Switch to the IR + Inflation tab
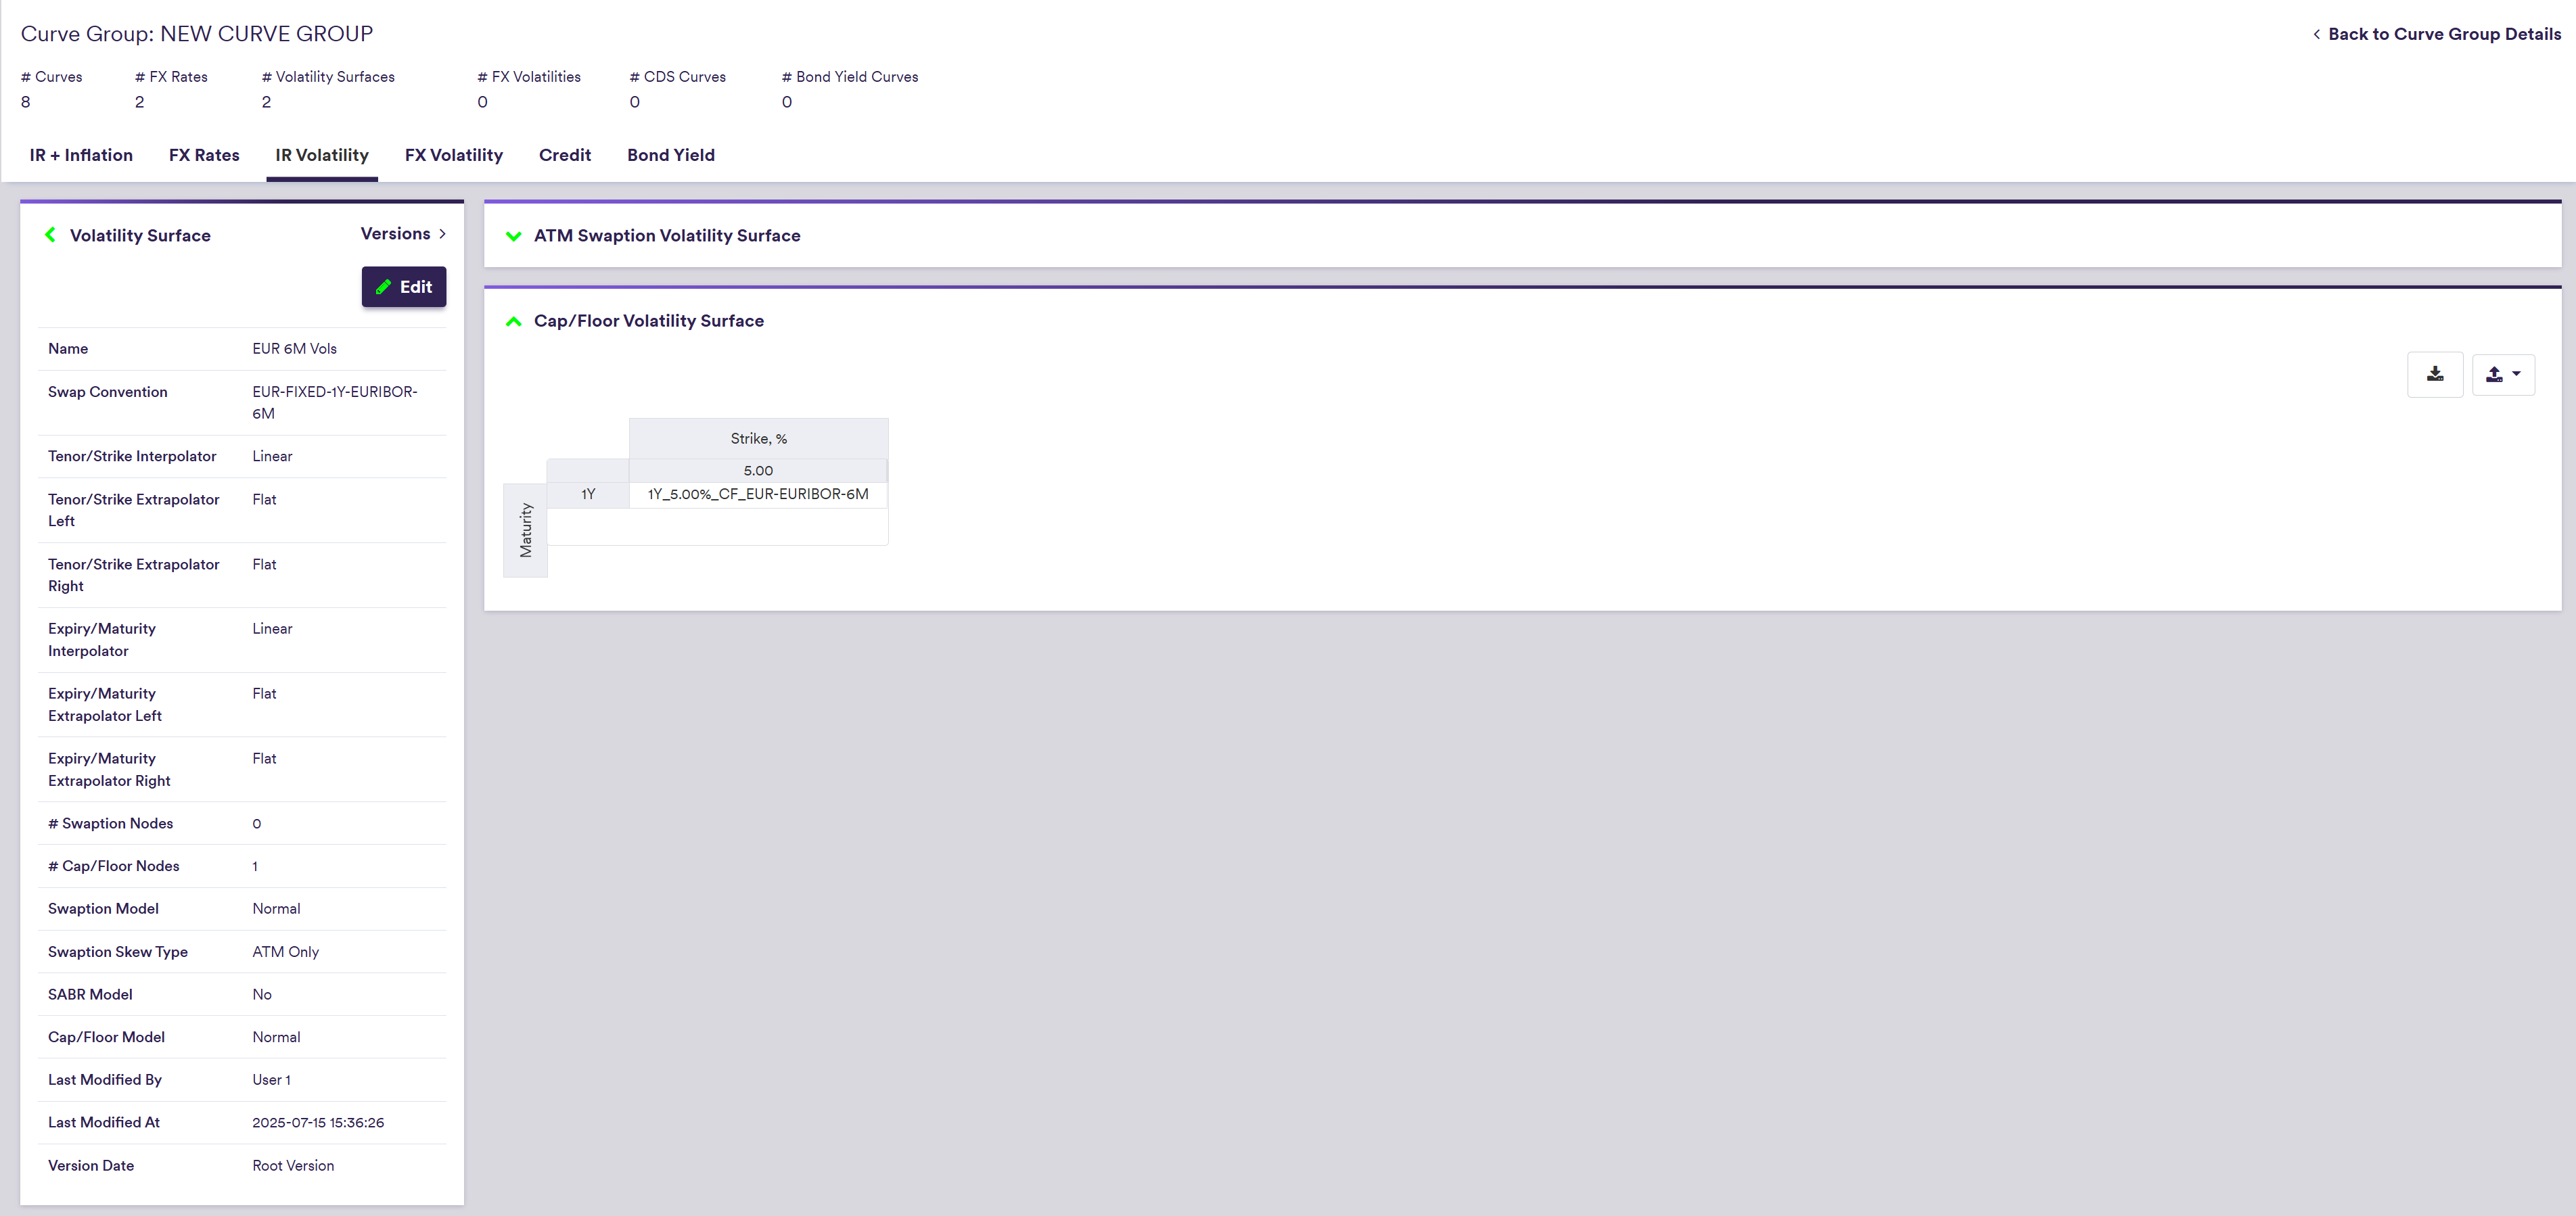The height and width of the screenshot is (1216, 2576). coord(81,155)
